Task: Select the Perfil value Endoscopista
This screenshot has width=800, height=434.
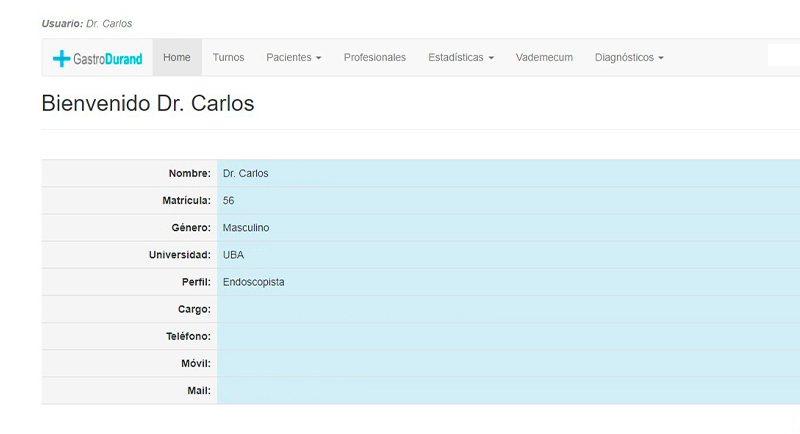Action: [254, 282]
